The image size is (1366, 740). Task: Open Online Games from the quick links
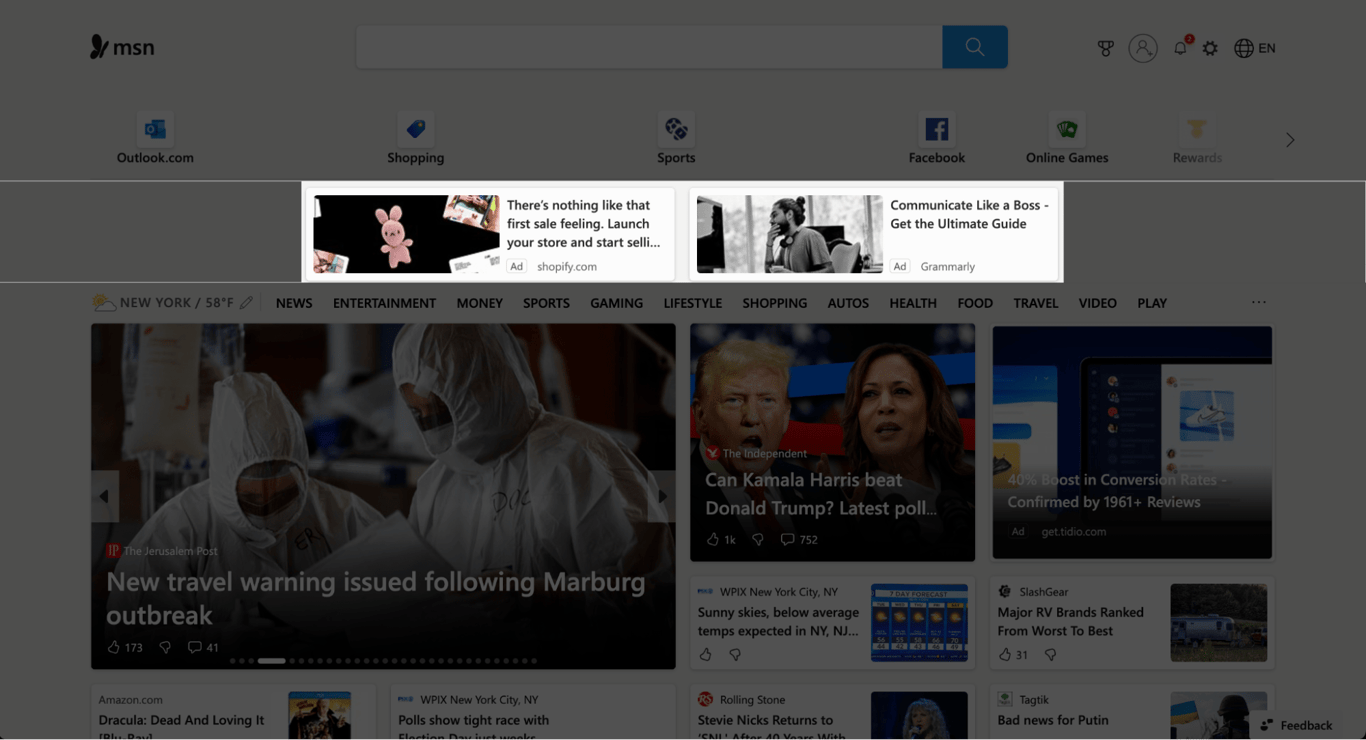tap(1066, 135)
